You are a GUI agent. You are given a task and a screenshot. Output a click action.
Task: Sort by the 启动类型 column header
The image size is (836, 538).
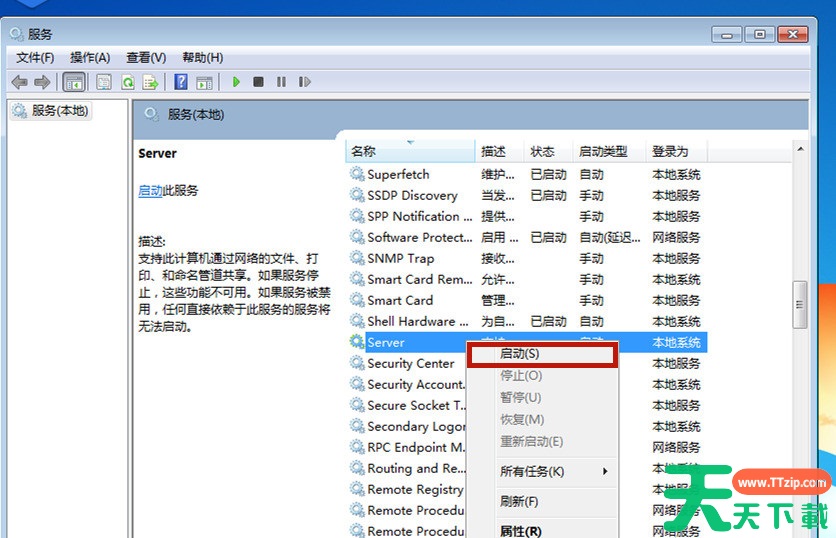[x=603, y=151]
